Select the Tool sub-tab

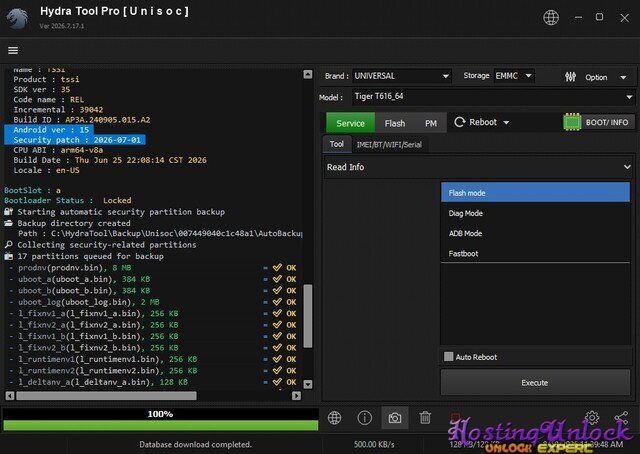pyautogui.click(x=337, y=144)
